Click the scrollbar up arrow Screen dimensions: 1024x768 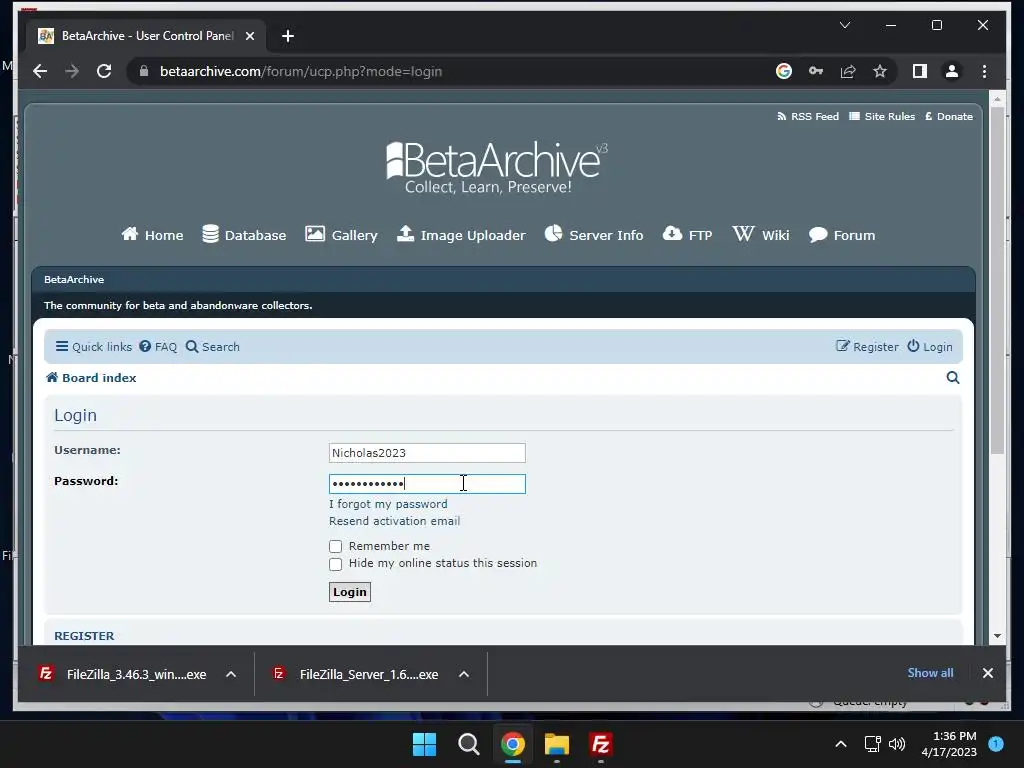click(997, 99)
